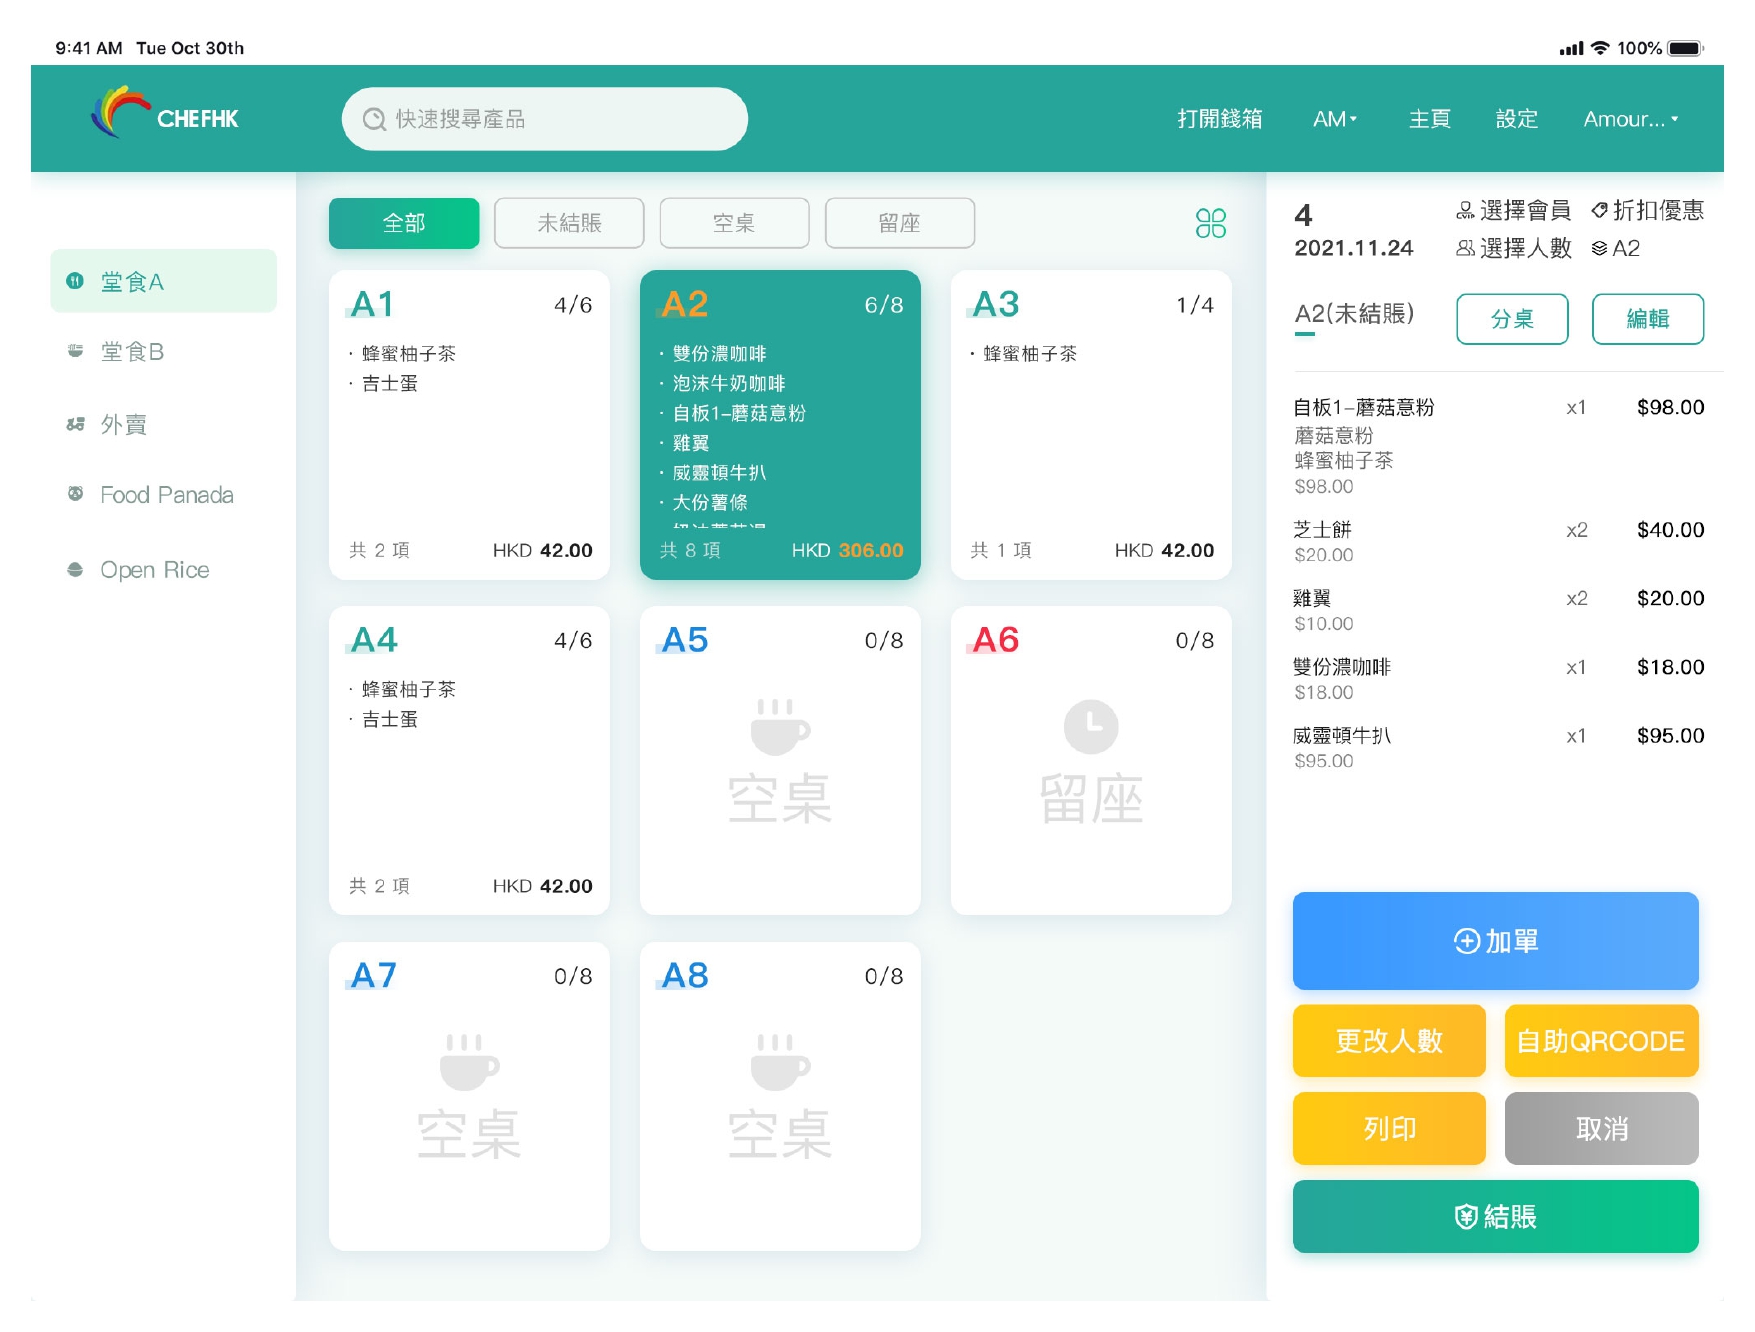The image size is (1755, 1332).
Task: Open the 外賣 takeaway section
Action: pyautogui.click(x=123, y=425)
